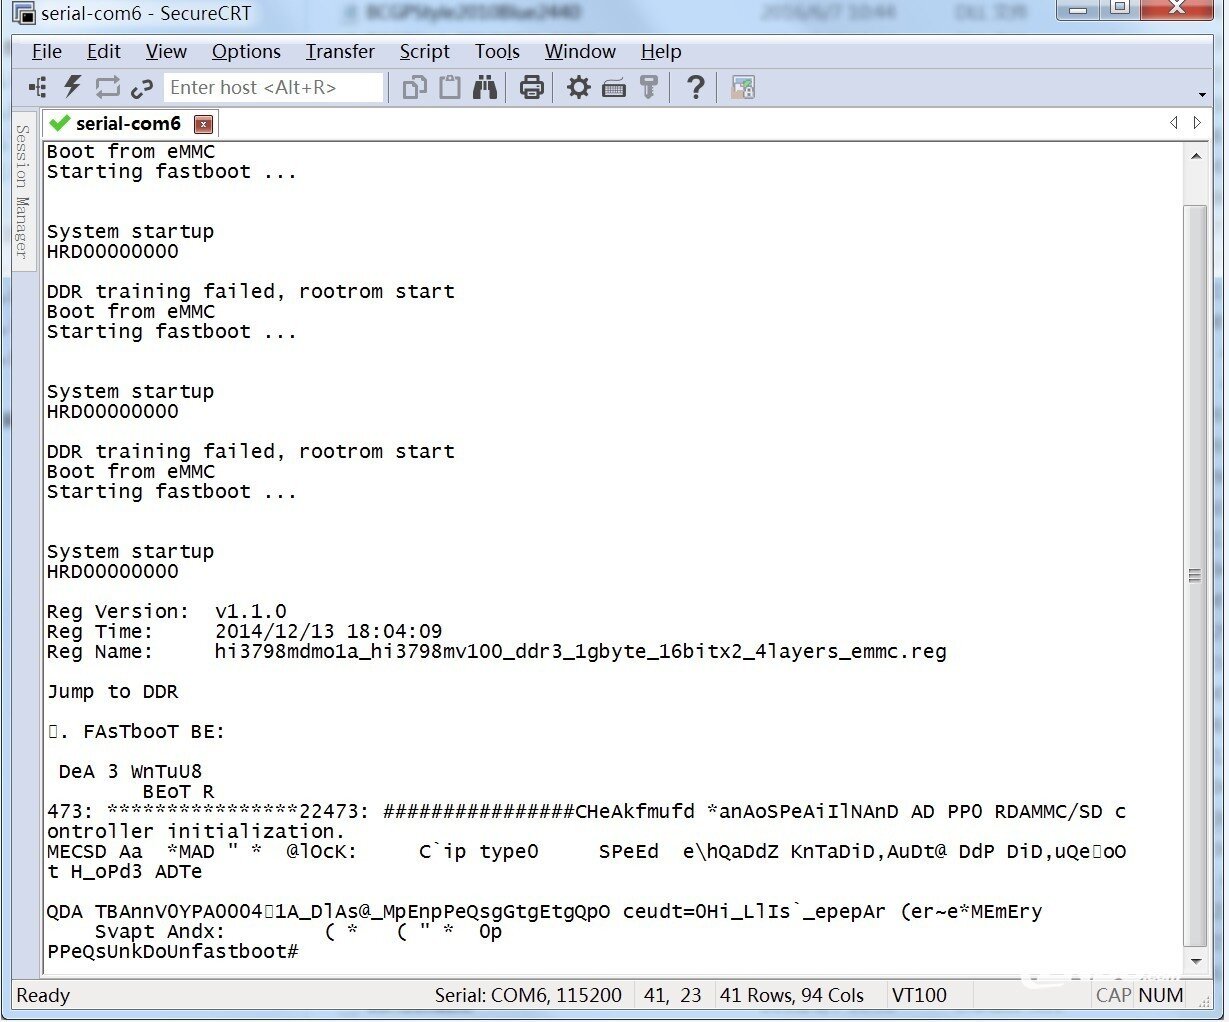The height and width of the screenshot is (1022, 1229).
Task: Click the Paste clipboard icon
Action: click(x=450, y=88)
